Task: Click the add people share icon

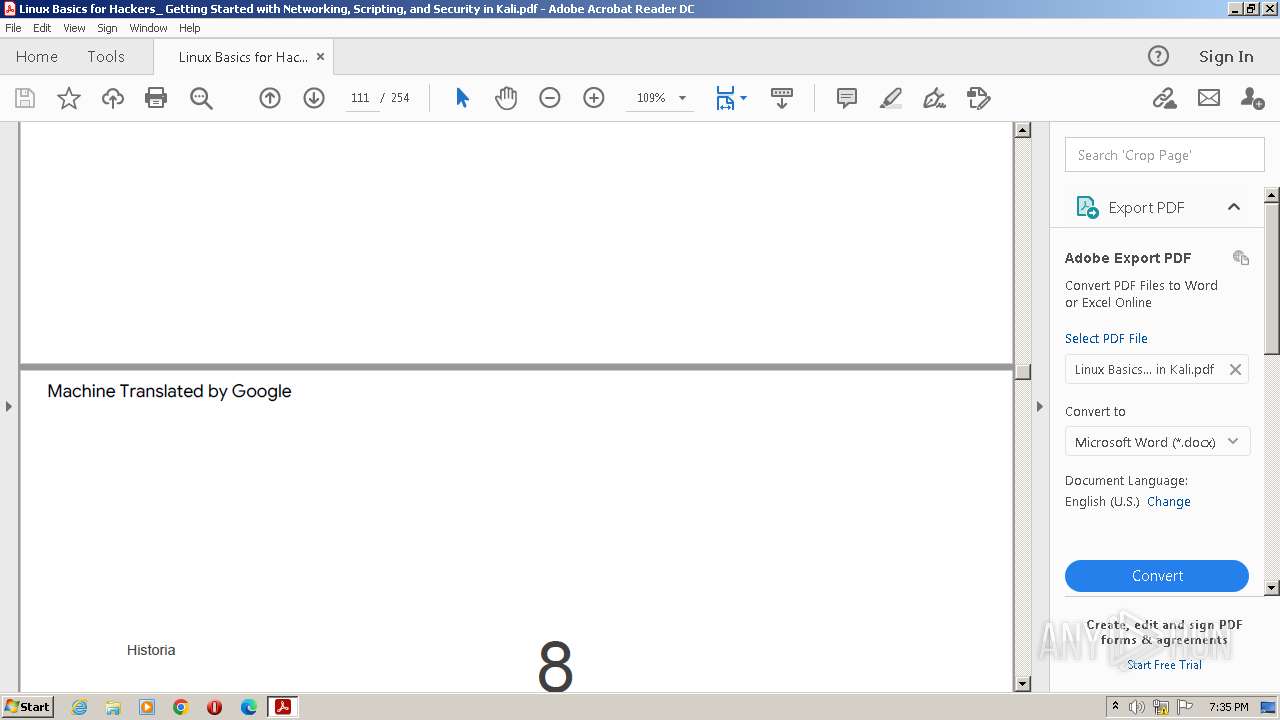Action: tap(1252, 98)
